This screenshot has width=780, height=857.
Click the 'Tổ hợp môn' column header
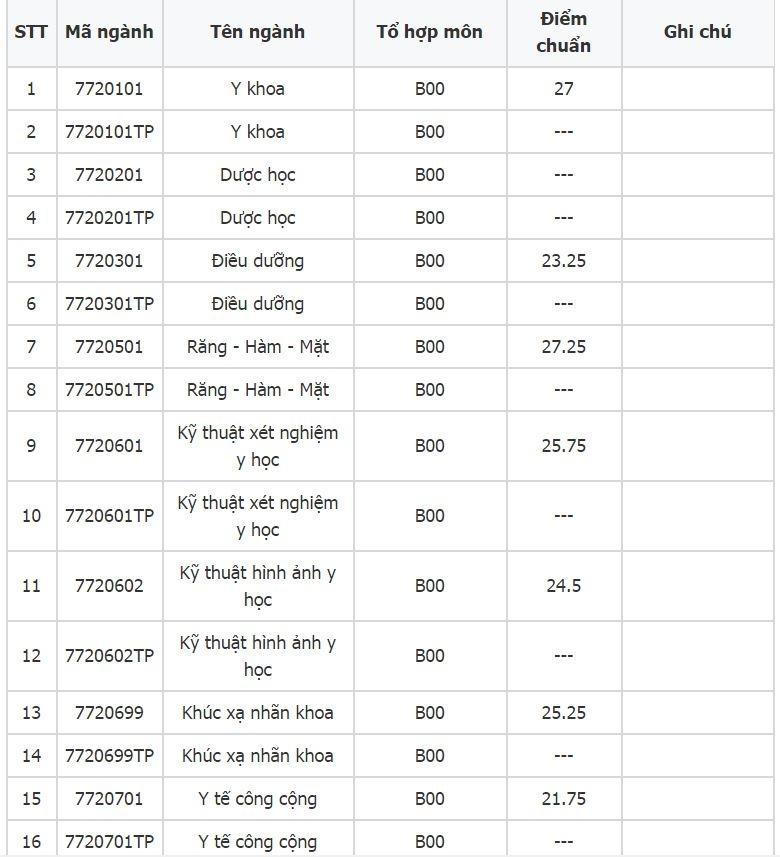pyautogui.click(x=429, y=32)
